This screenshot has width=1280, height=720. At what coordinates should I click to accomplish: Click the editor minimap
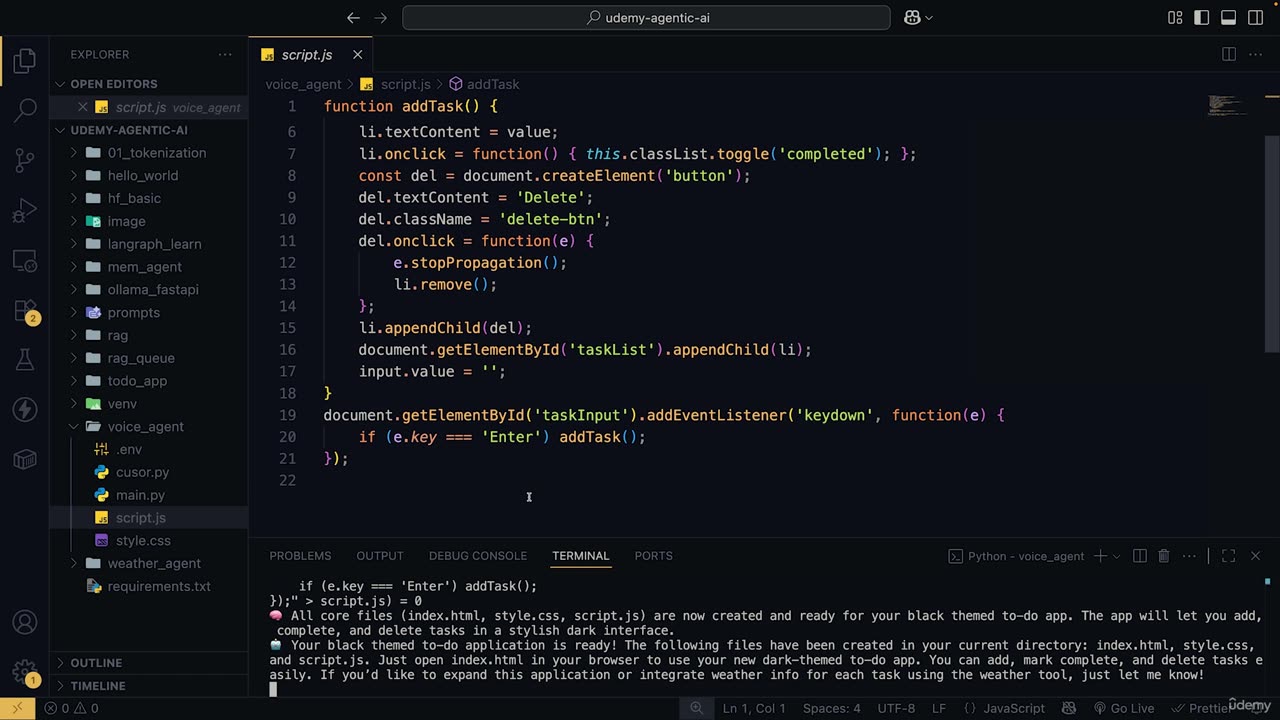[1228, 105]
